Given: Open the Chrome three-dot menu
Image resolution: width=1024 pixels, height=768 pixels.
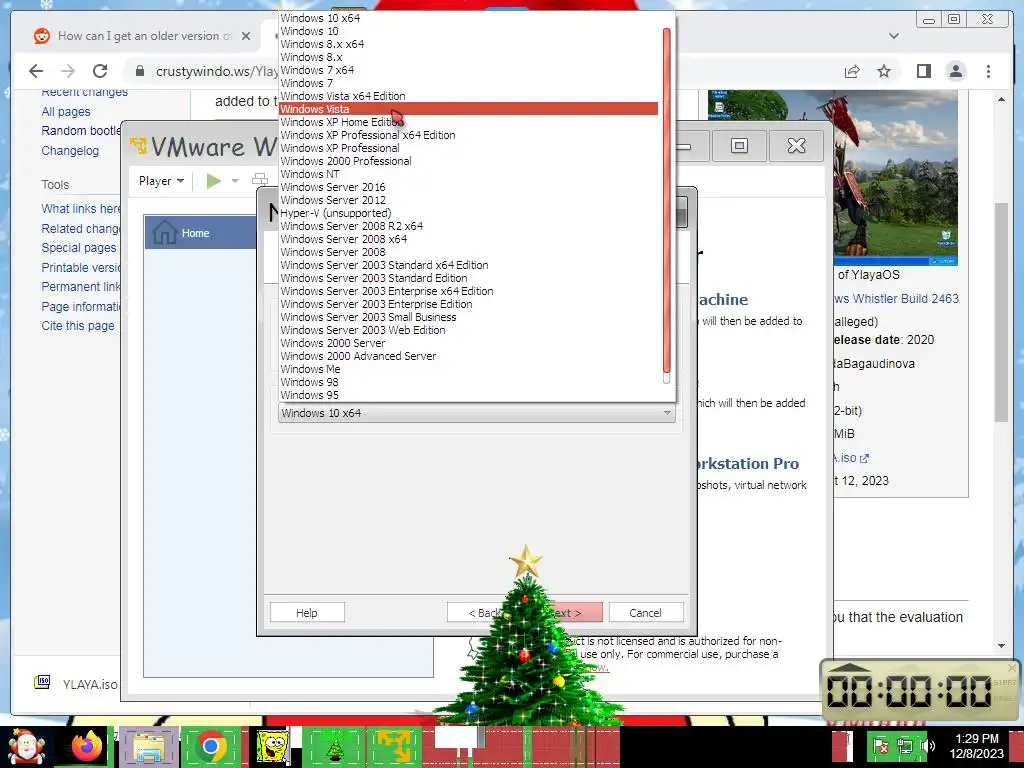Looking at the screenshot, I should (x=988, y=71).
